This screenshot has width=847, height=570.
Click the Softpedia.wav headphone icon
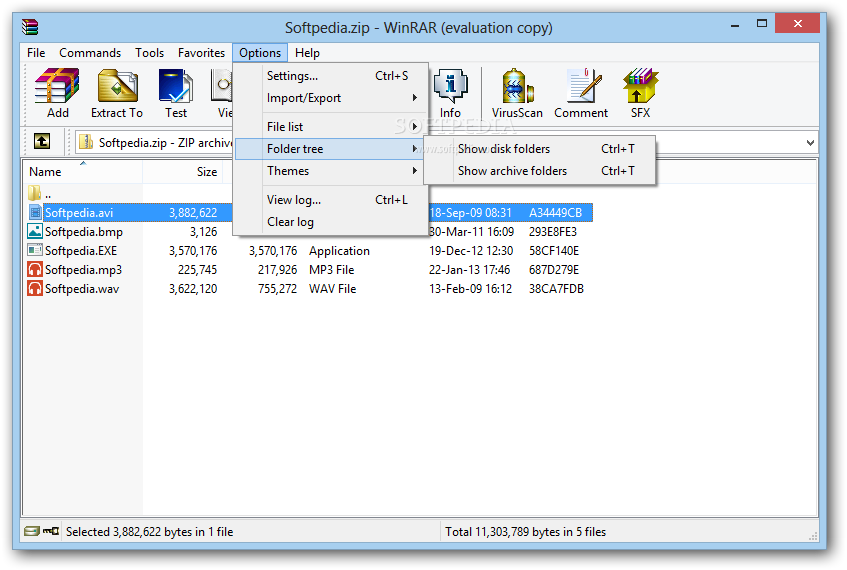(35, 288)
